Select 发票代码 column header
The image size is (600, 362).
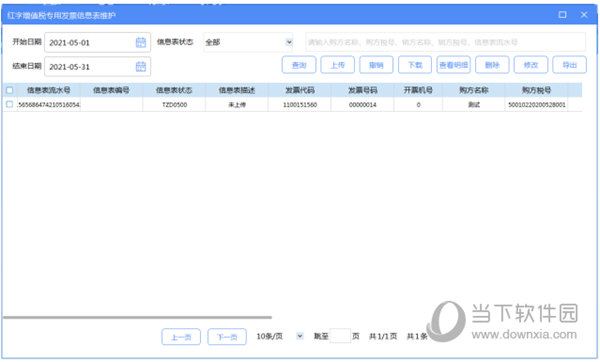[x=300, y=90]
